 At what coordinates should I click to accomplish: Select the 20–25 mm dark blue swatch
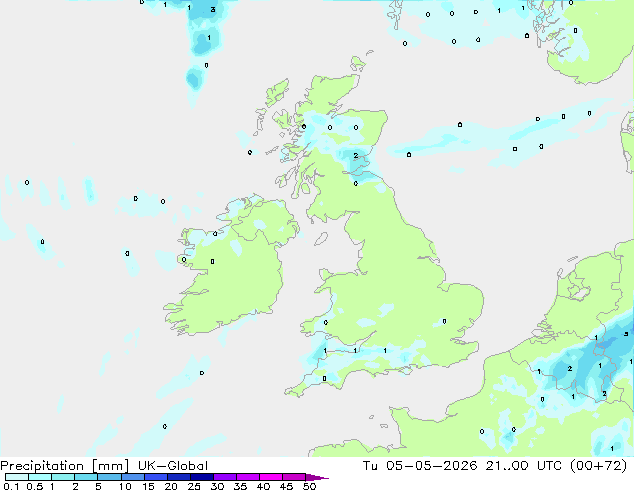pos(178,477)
